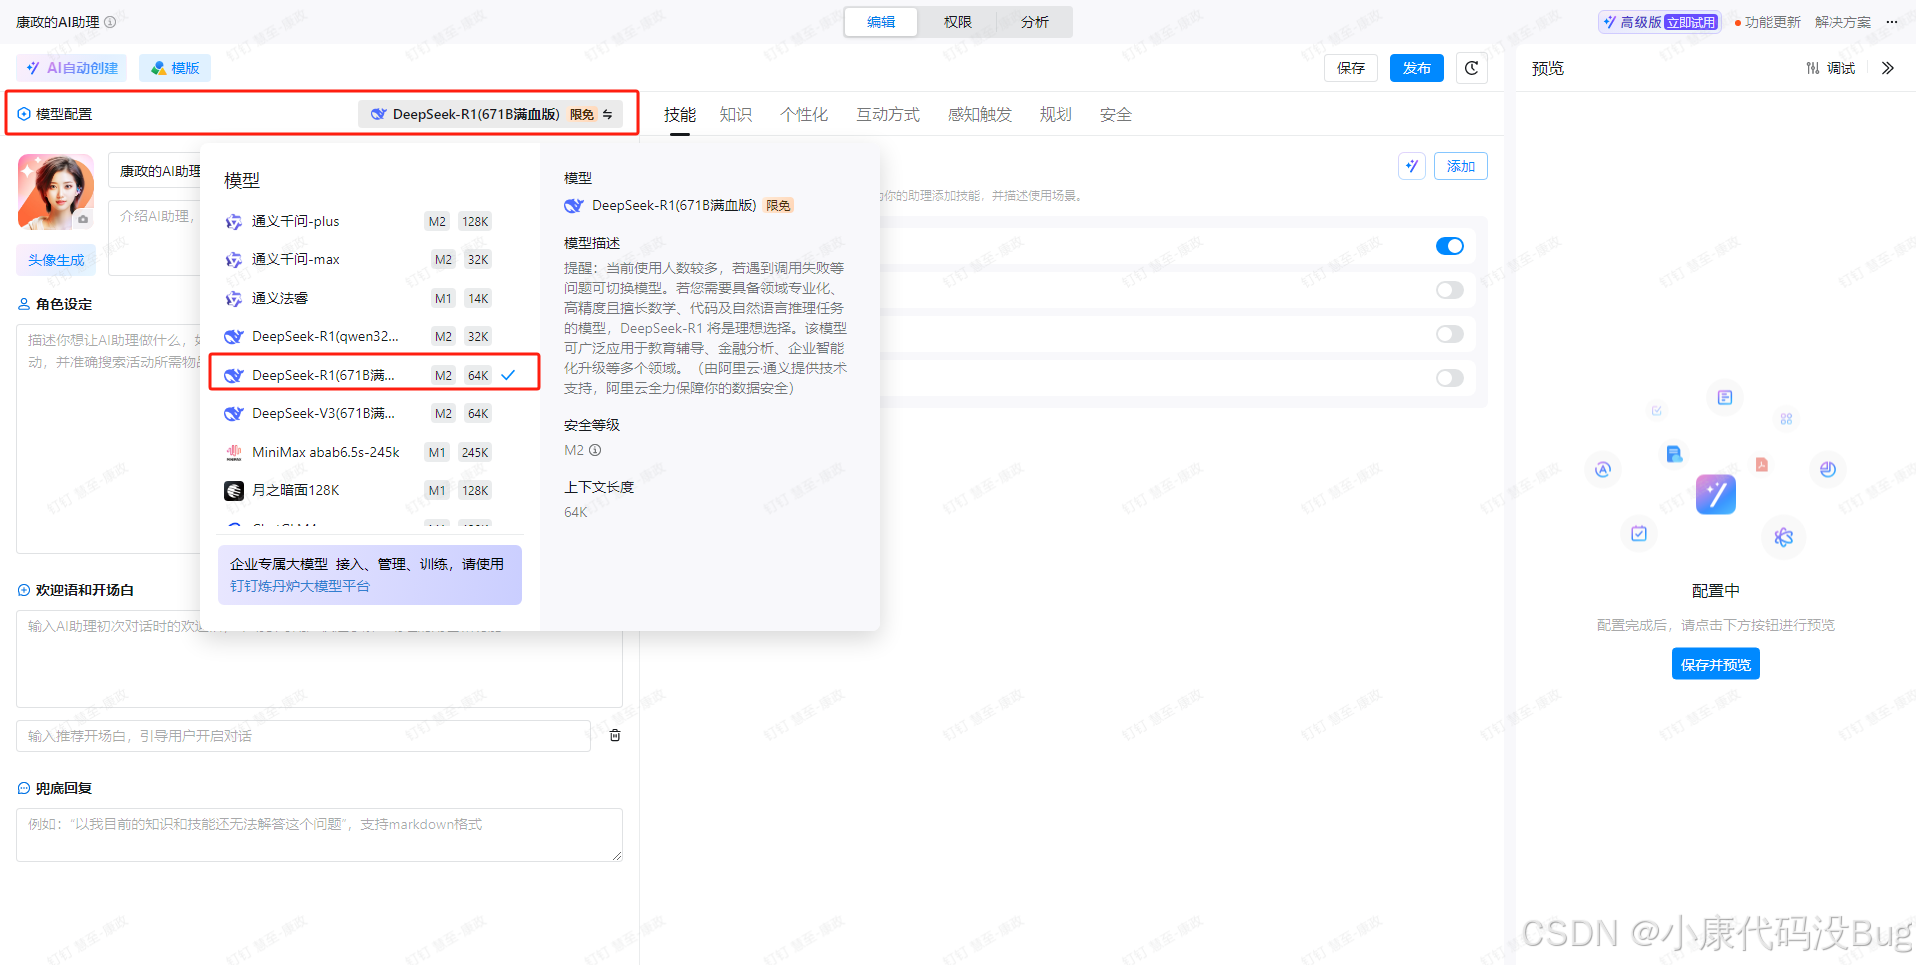Screen dimensions: 1916x965
Task: Open the 互动方式 tab
Action: pyautogui.click(x=887, y=114)
